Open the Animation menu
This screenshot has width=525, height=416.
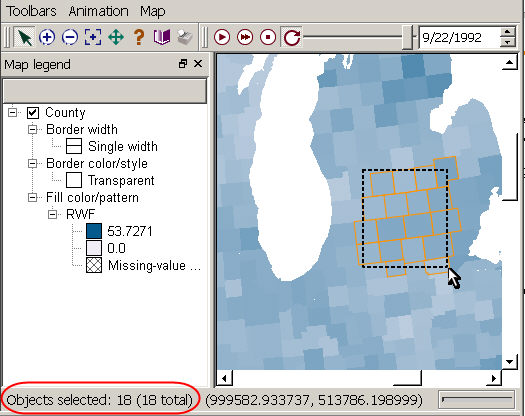98,11
